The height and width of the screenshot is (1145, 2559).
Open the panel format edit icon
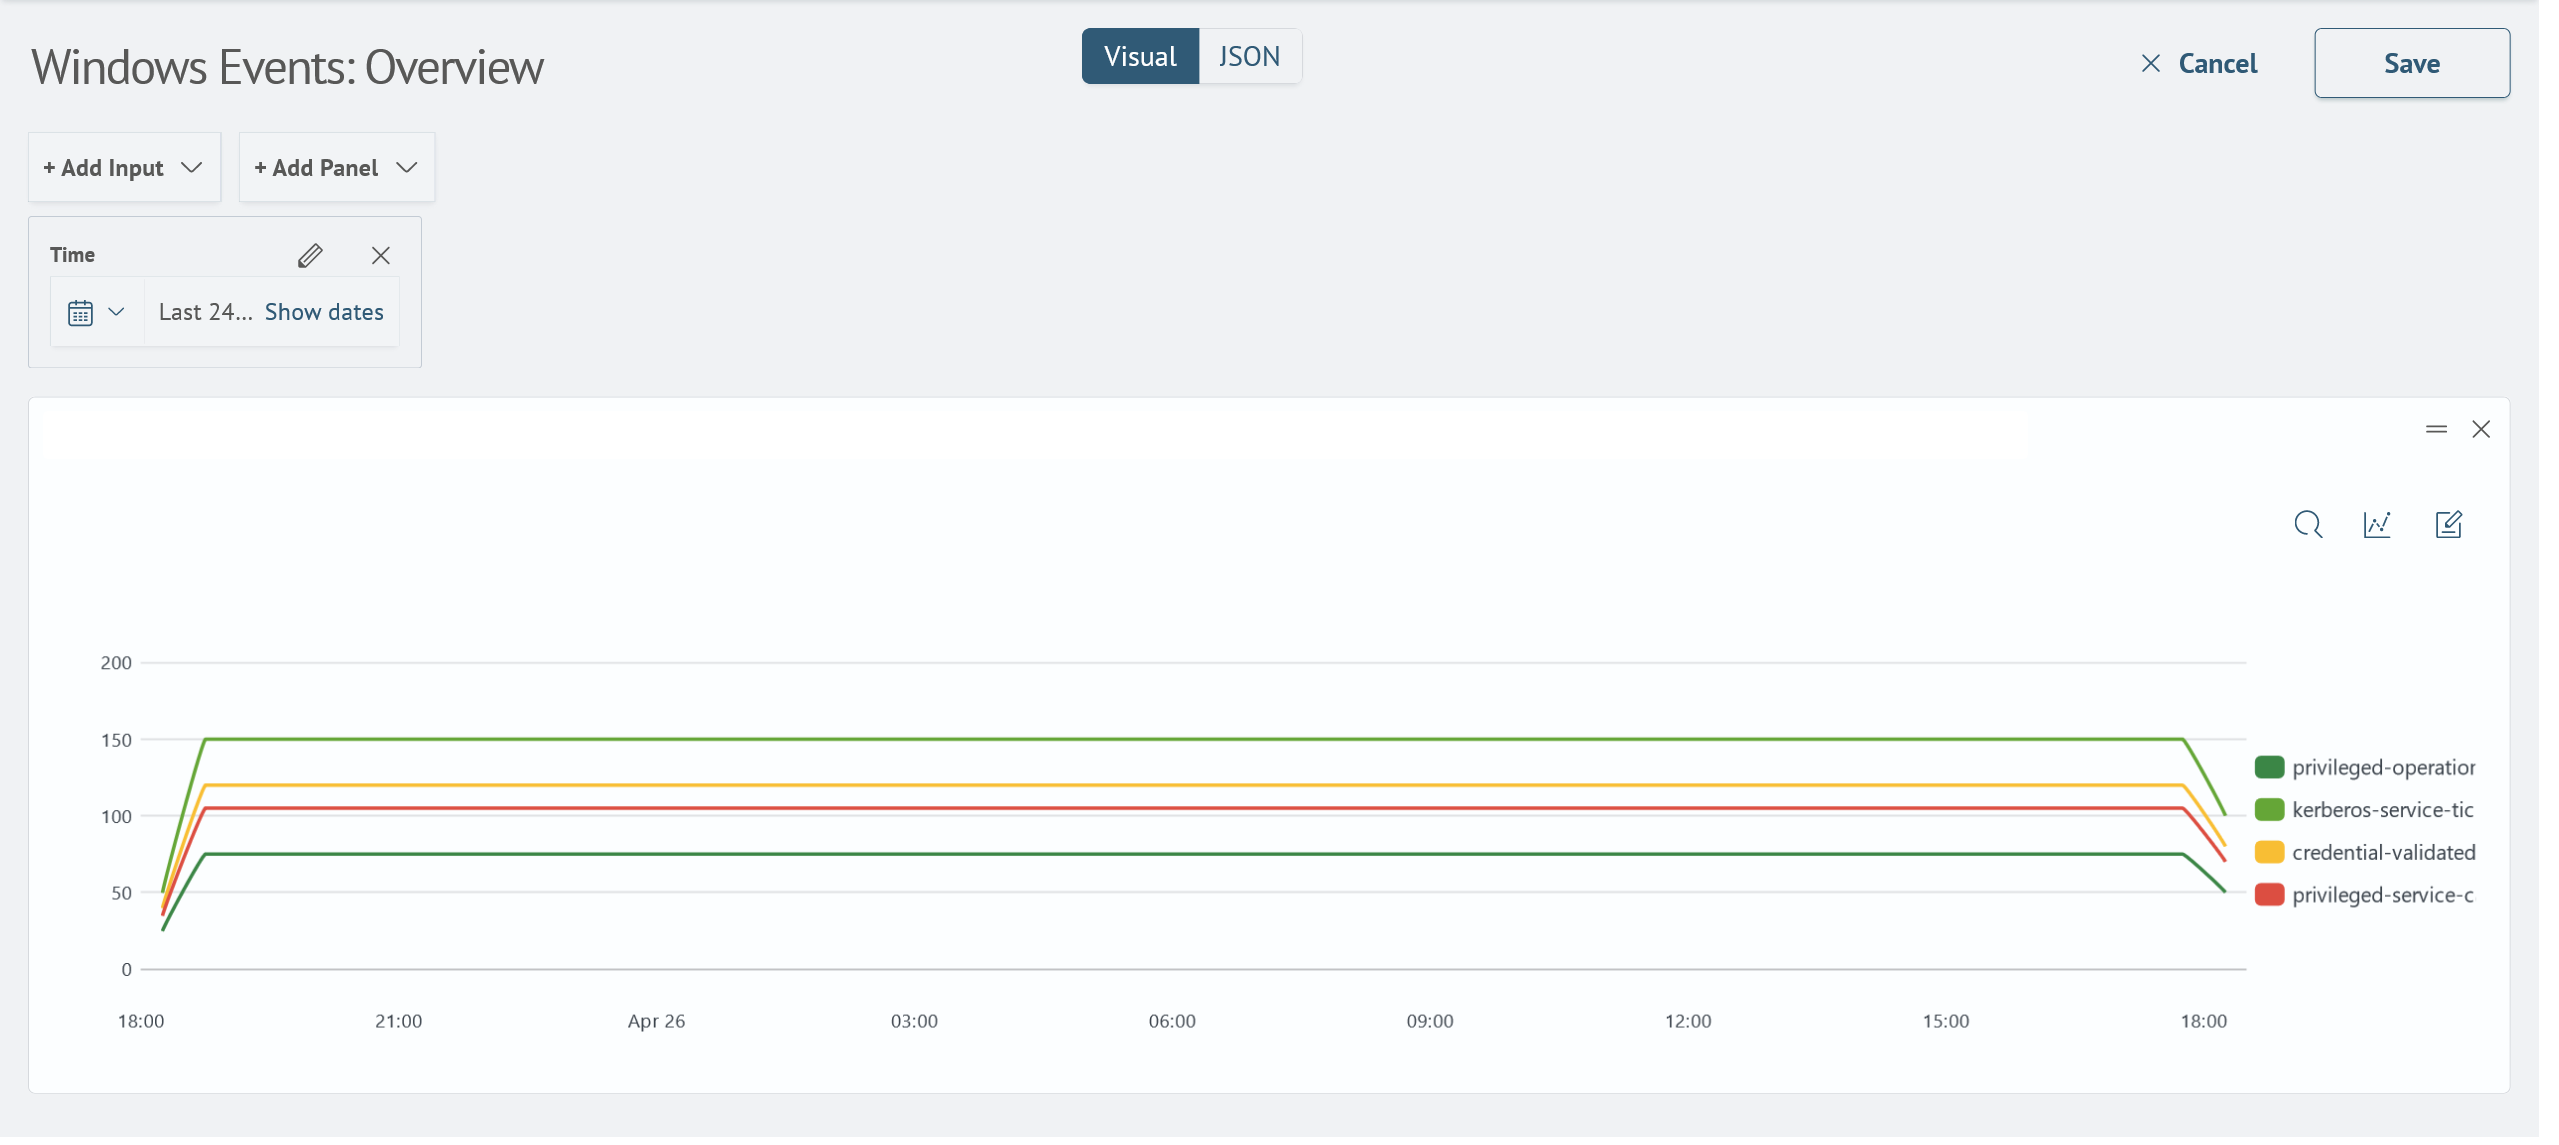(2448, 525)
